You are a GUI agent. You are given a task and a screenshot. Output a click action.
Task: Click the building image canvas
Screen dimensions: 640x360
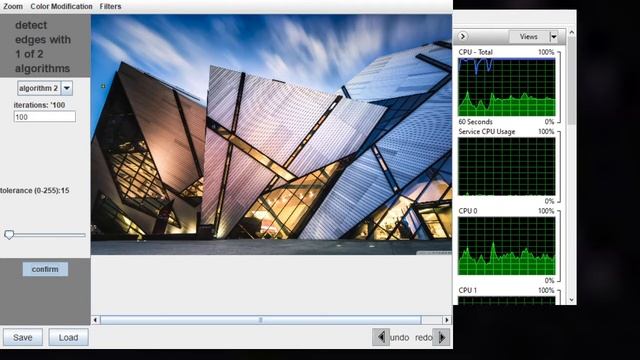click(271, 135)
